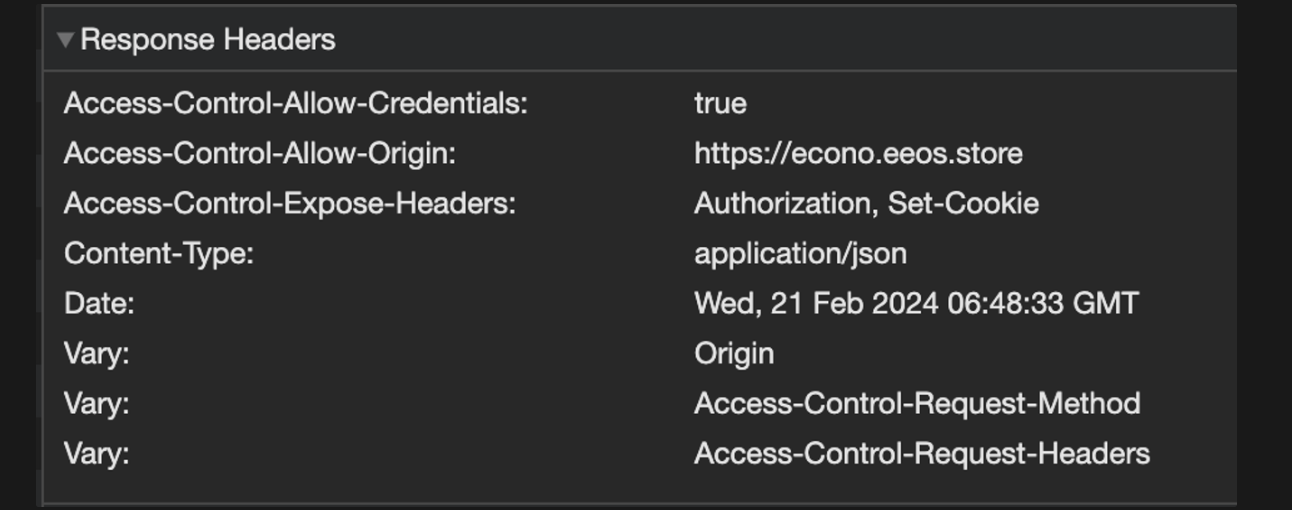Click the Access-Control-Request-Headers value
The height and width of the screenshot is (510, 1292).
(922, 454)
